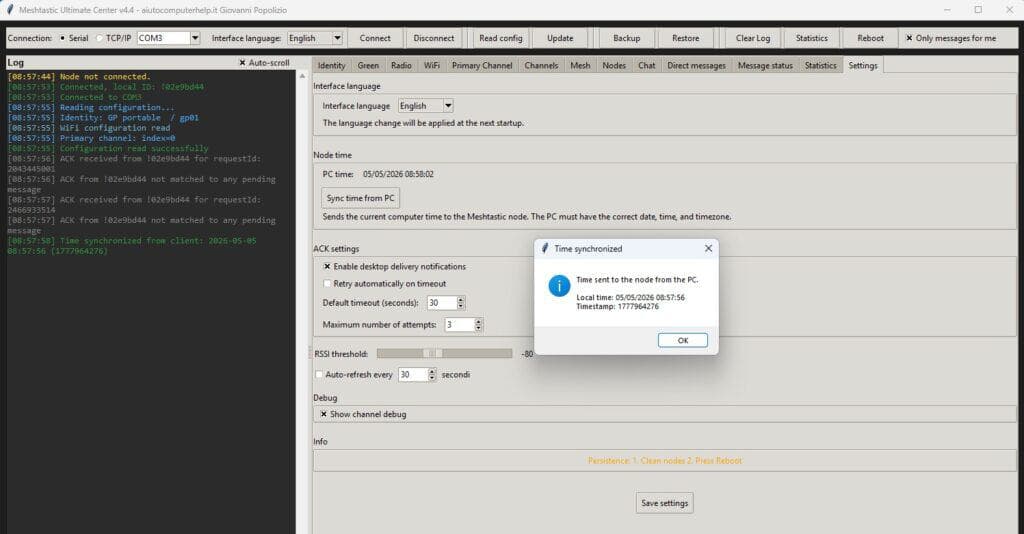Switch to the Radio tab
1024x534 pixels.
tap(401, 65)
